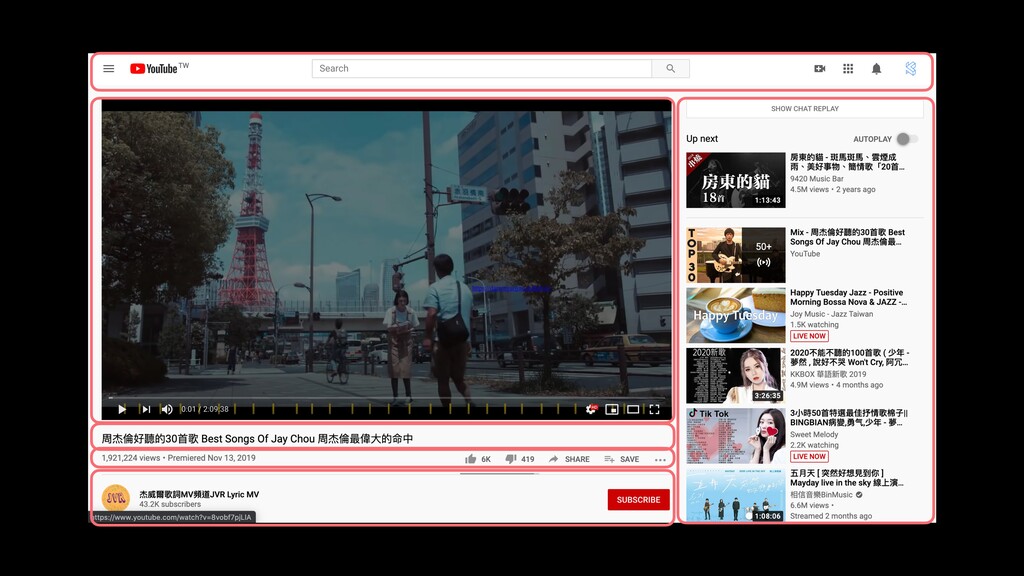Screen dimensions: 1024x576
Task: Switch to theater mode
Action: tap(633, 409)
